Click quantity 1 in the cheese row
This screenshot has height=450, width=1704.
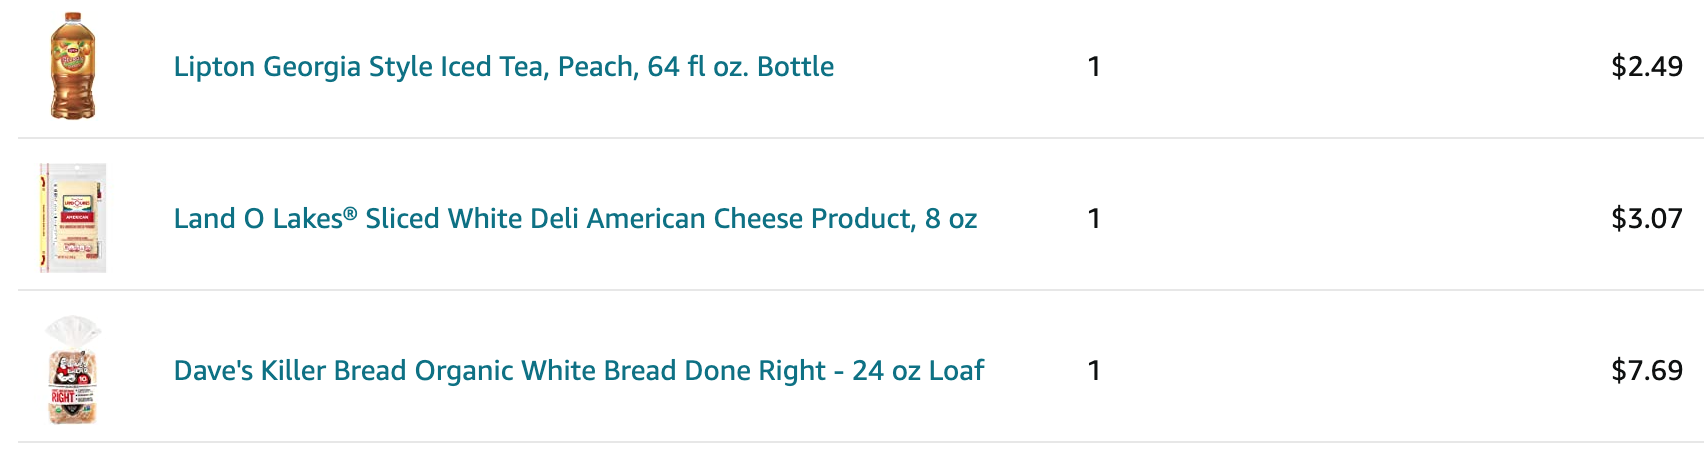tap(1093, 218)
